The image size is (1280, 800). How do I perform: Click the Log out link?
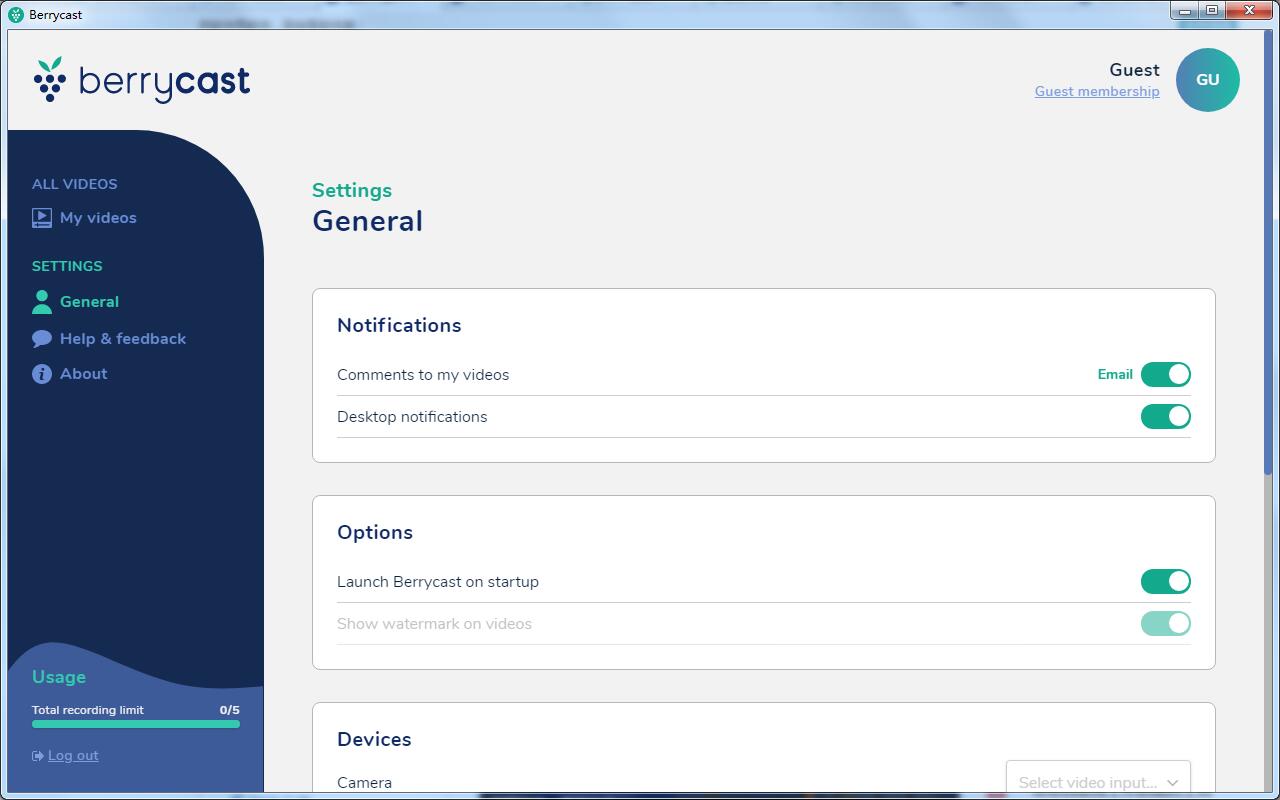[x=73, y=756]
